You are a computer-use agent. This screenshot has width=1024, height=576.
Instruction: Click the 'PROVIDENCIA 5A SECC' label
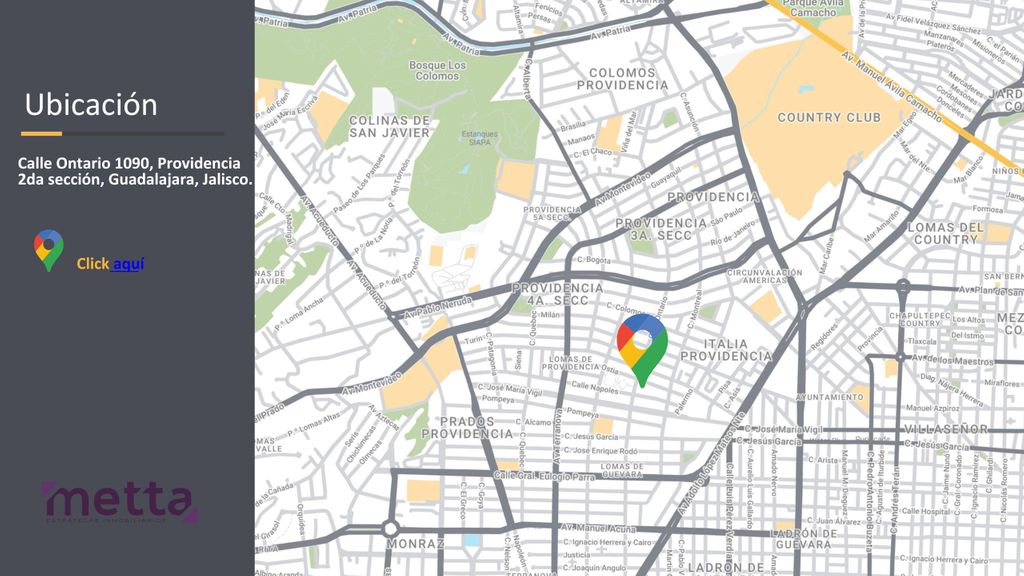(552, 214)
